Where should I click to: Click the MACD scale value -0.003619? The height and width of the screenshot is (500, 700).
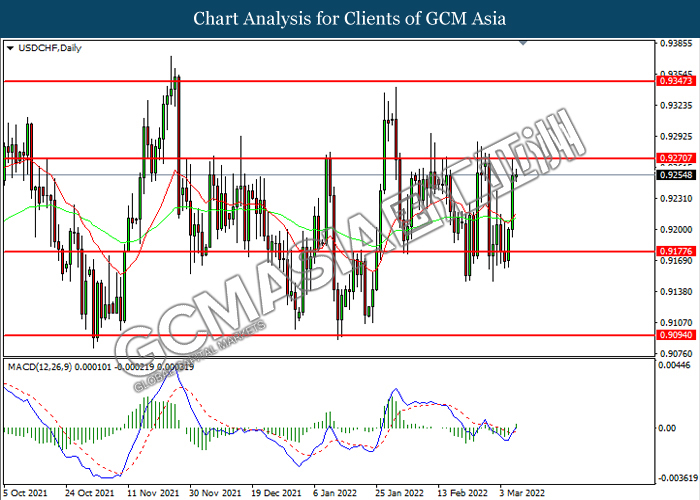677,478
